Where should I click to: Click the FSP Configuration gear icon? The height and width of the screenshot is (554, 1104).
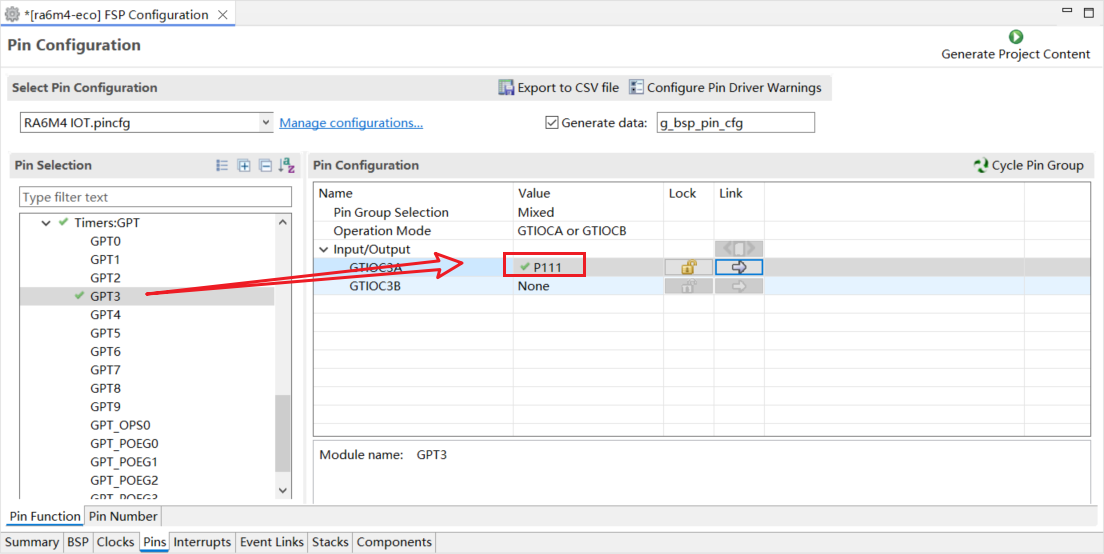[x=12, y=14]
